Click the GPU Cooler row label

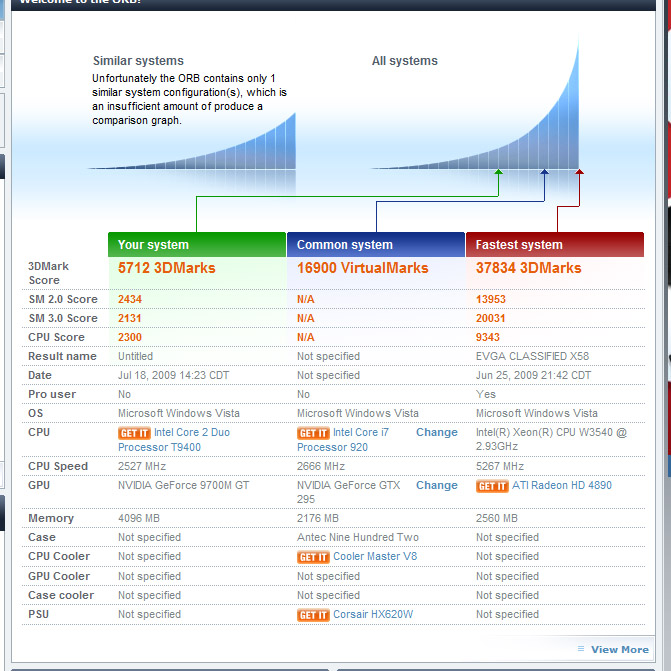click(59, 576)
